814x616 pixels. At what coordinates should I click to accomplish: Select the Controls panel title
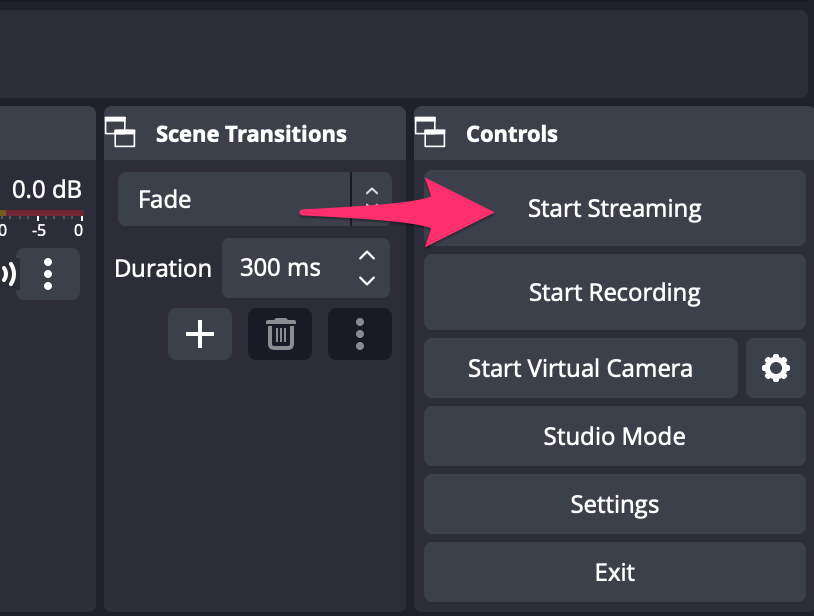pos(512,134)
